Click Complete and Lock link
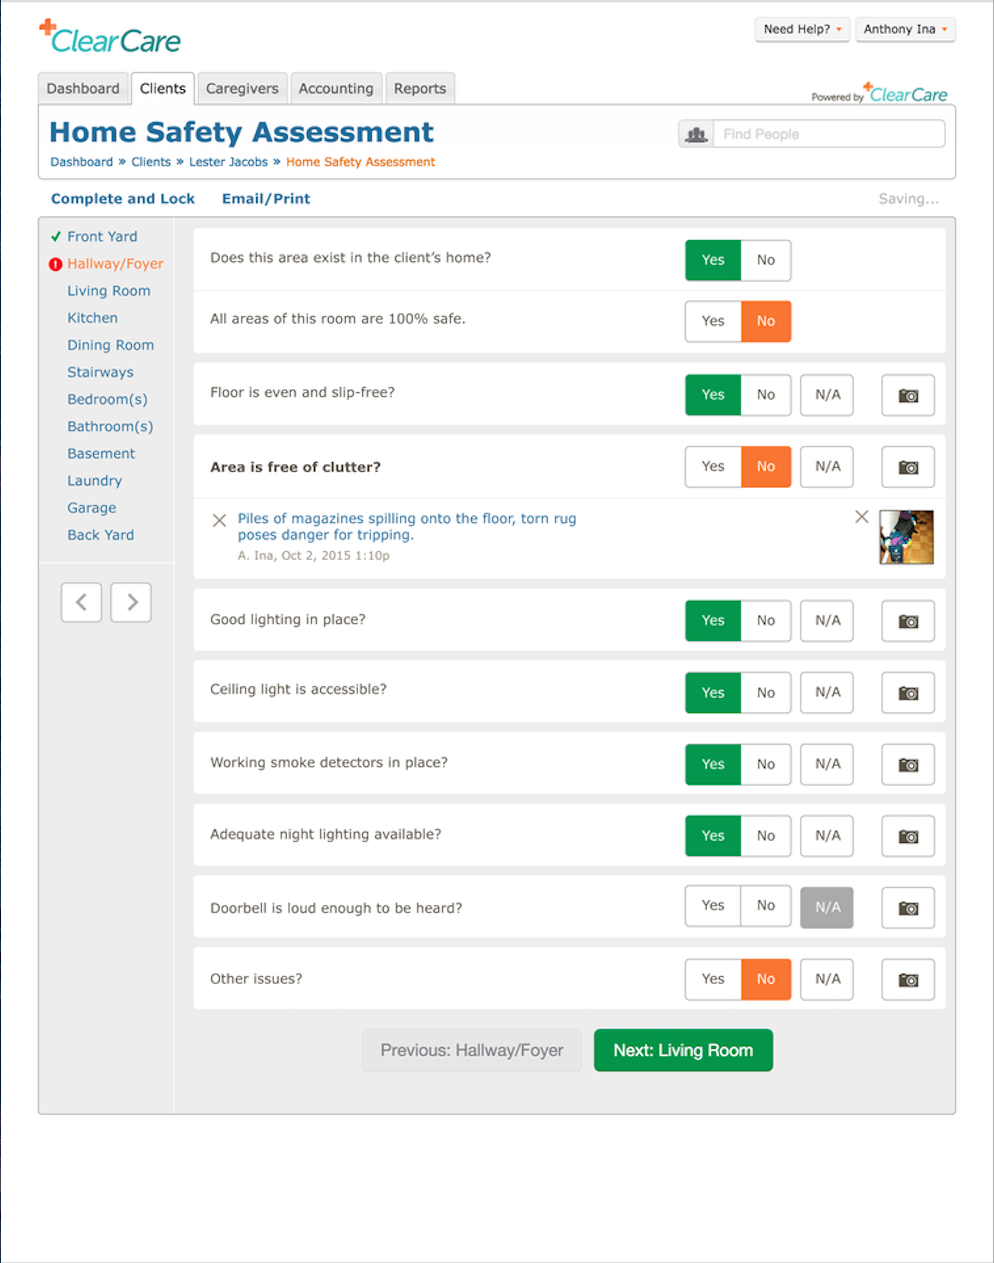This screenshot has height=1263, width=994. 123,199
